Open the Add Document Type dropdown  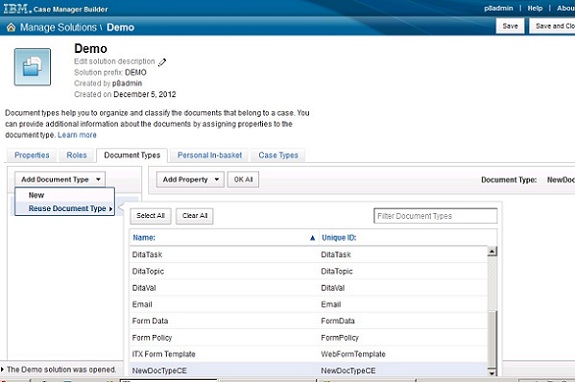tap(60, 179)
